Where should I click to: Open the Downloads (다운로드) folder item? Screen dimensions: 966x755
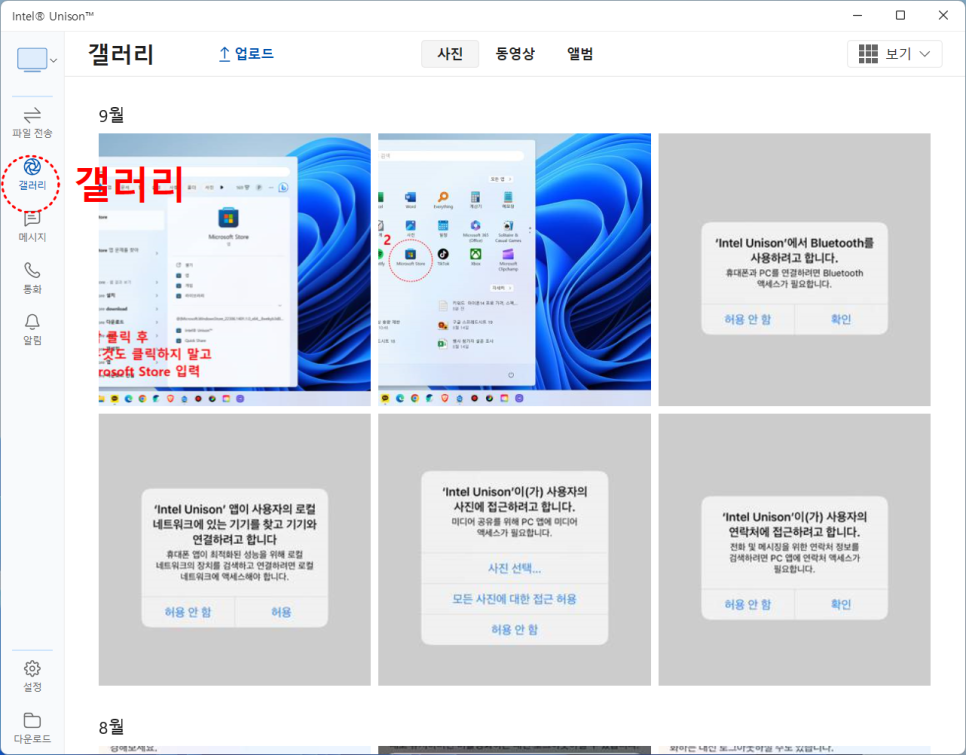coord(32,728)
